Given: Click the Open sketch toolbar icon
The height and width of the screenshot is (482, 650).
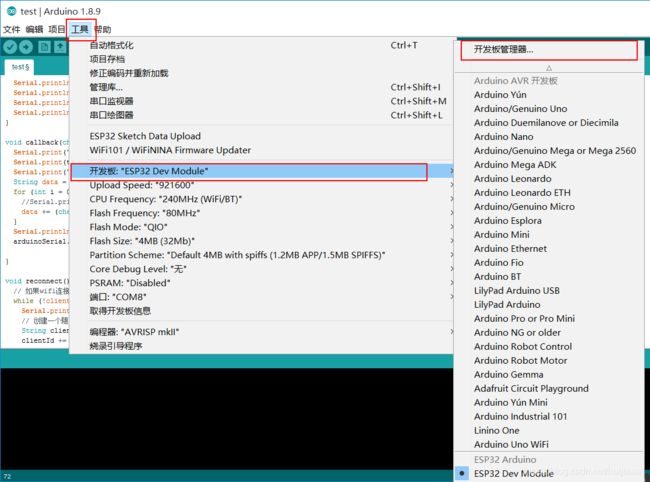Looking at the screenshot, I should pyautogui.click(x=62, y=47).
